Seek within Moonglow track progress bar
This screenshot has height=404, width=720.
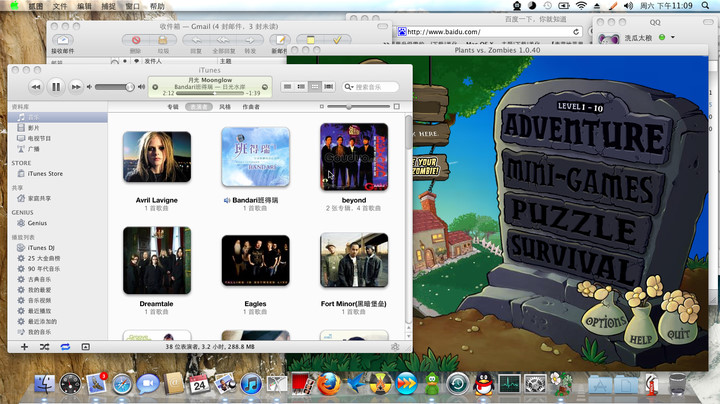[210, 93]
